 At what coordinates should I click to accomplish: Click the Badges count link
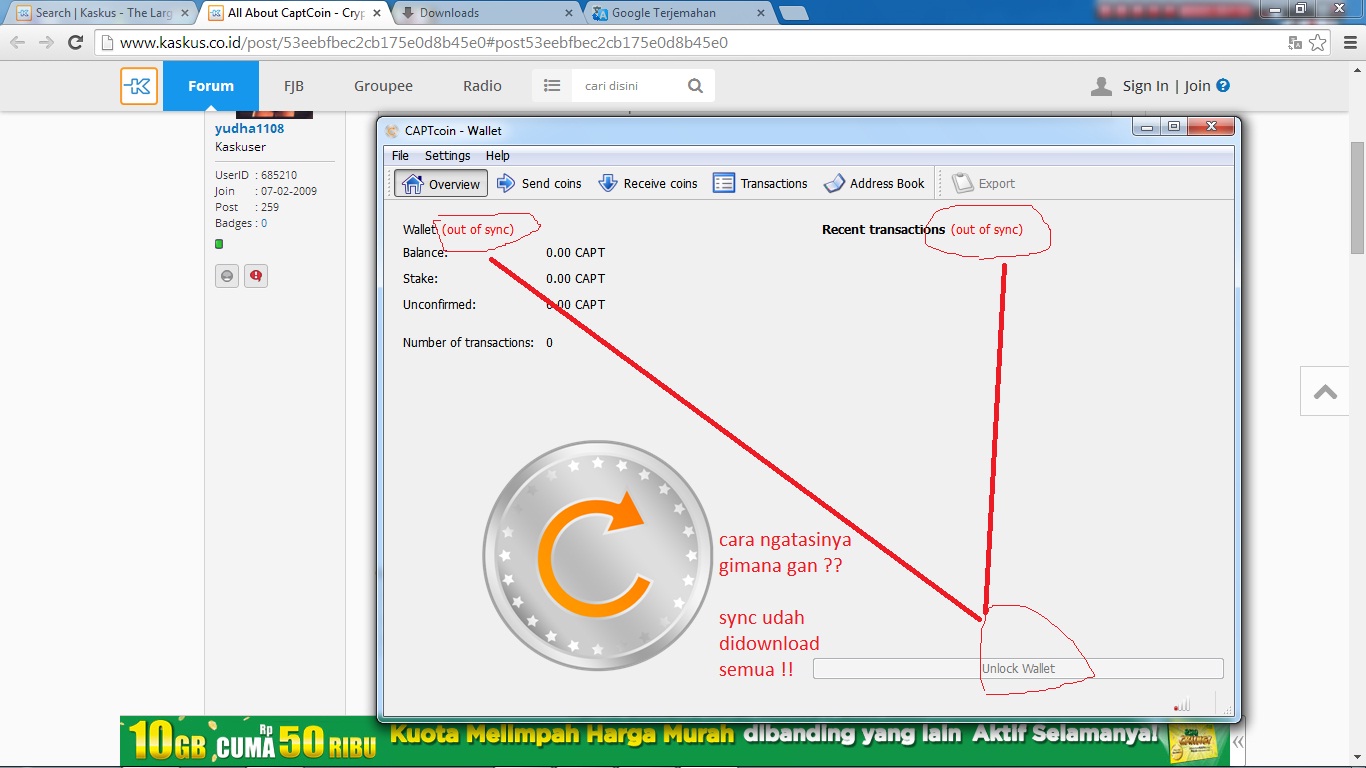[x=264, y=223]
